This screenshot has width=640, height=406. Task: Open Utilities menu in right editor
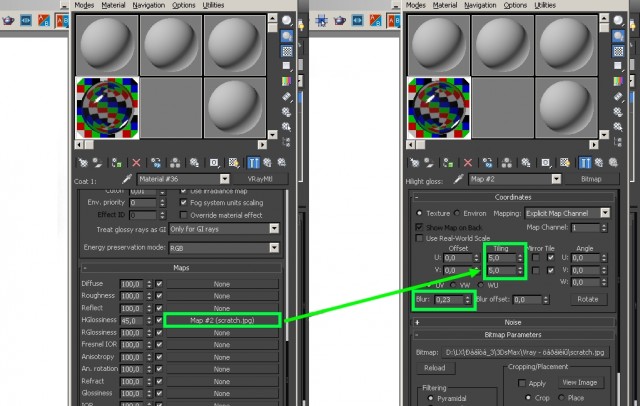click(545, 5)
